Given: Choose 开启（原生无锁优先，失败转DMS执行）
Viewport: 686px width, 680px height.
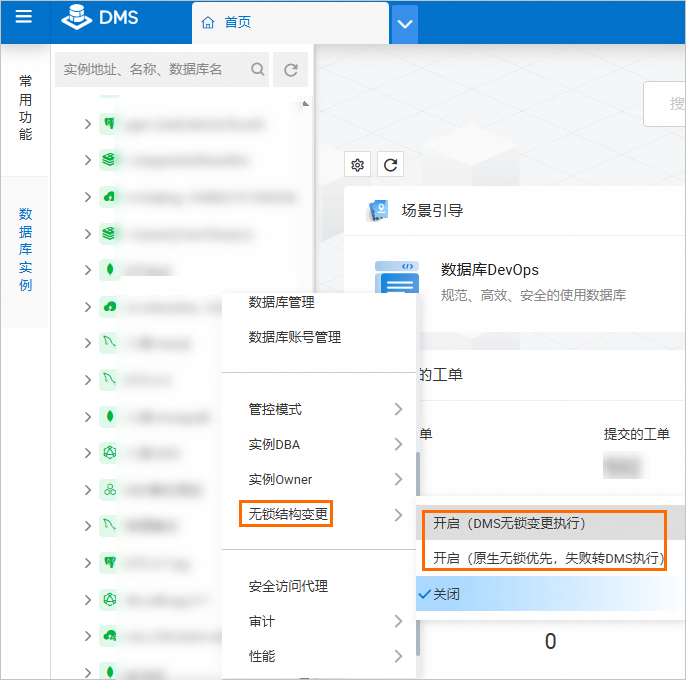Looking at the screenshot, I should pos(550,558).
